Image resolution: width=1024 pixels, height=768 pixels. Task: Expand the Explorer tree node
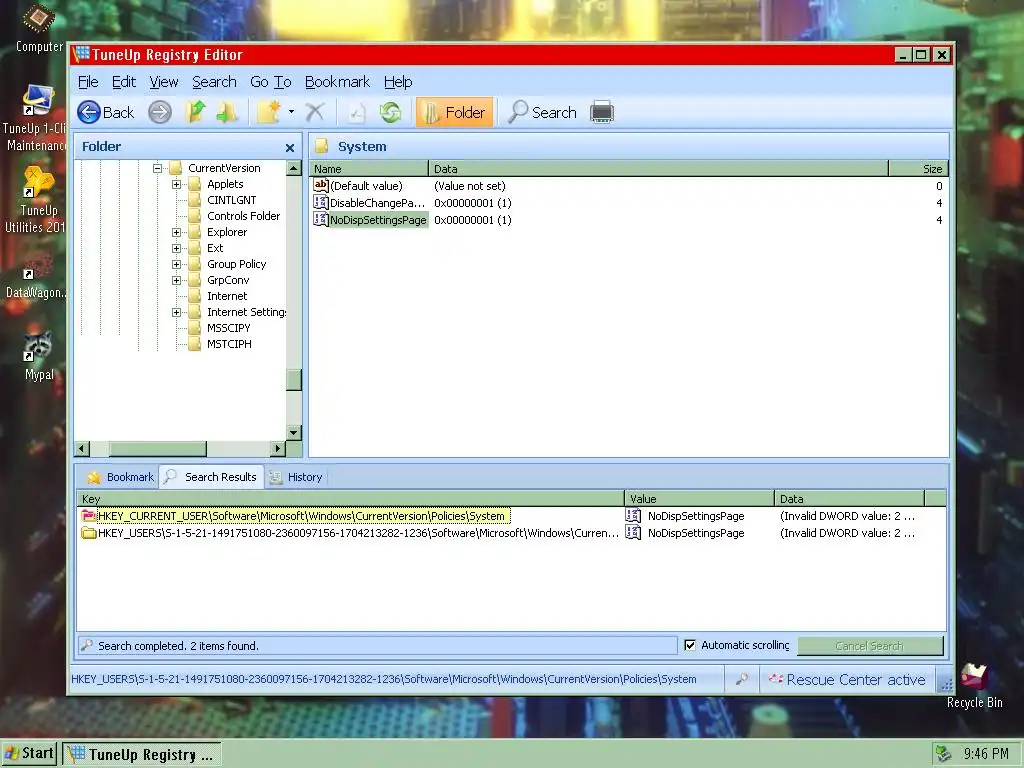click(176, 232)
